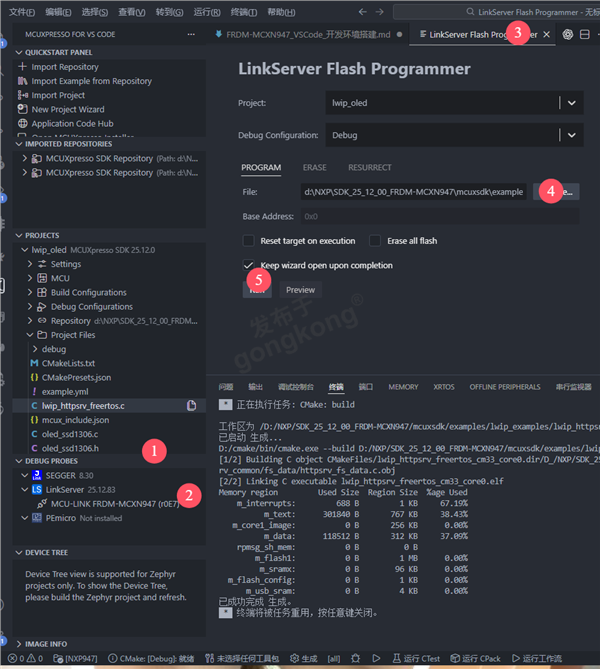
Task: Open the XRTOS panel tab
Action: [444, 387]
